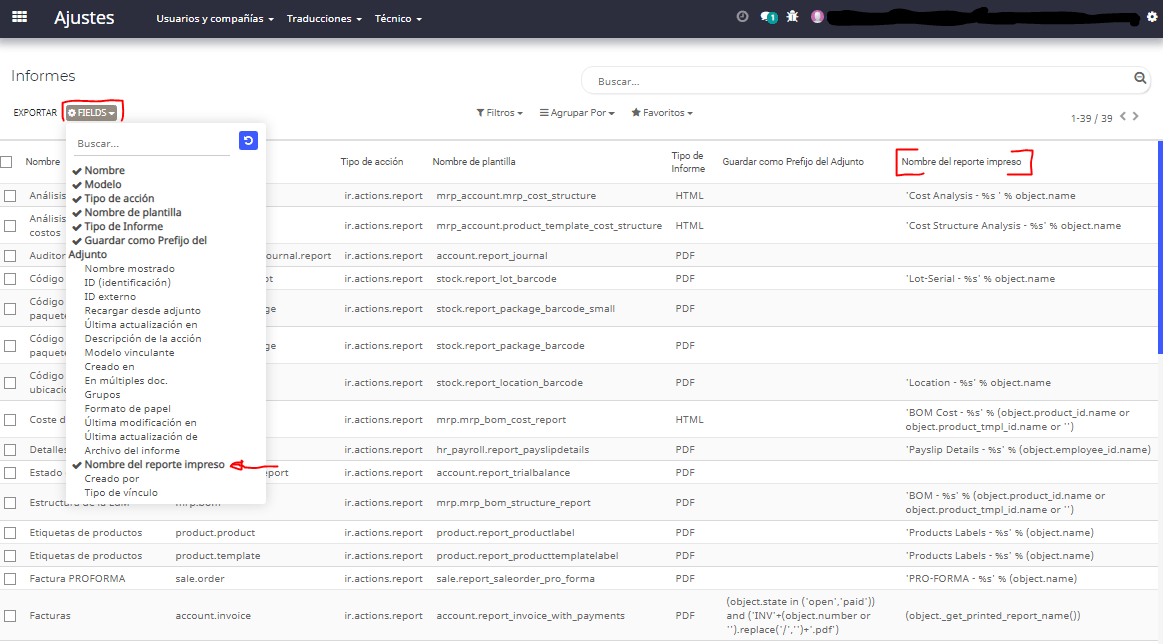Click the EXPORTAR button
The width and height of the screenshot is (1163, 644).
pos(35,113)
